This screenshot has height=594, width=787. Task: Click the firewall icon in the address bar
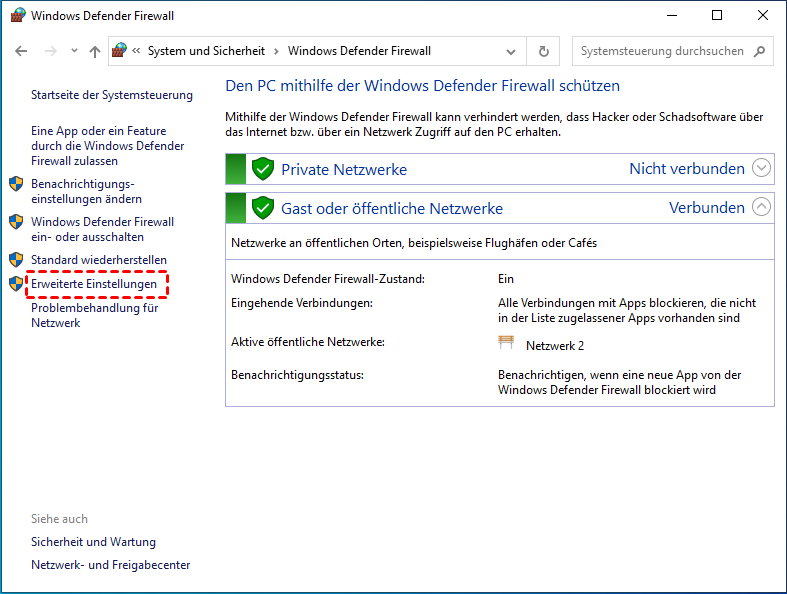click(x=120, y=51)
